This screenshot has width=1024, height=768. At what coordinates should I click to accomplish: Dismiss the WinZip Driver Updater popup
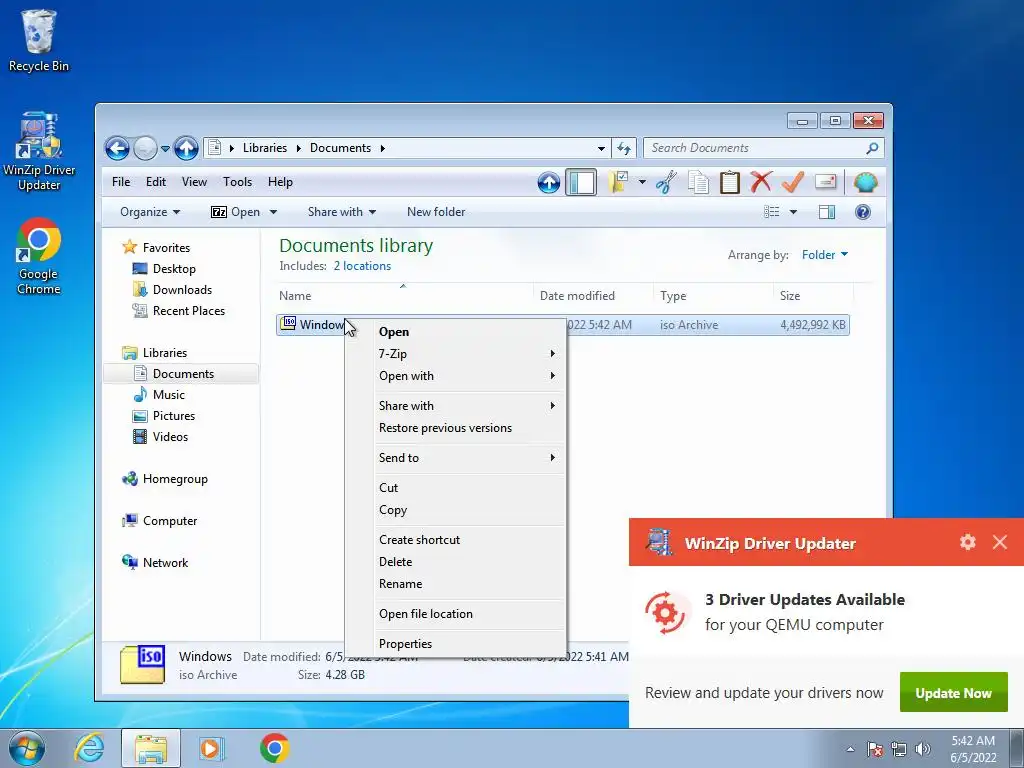(999, 542)
